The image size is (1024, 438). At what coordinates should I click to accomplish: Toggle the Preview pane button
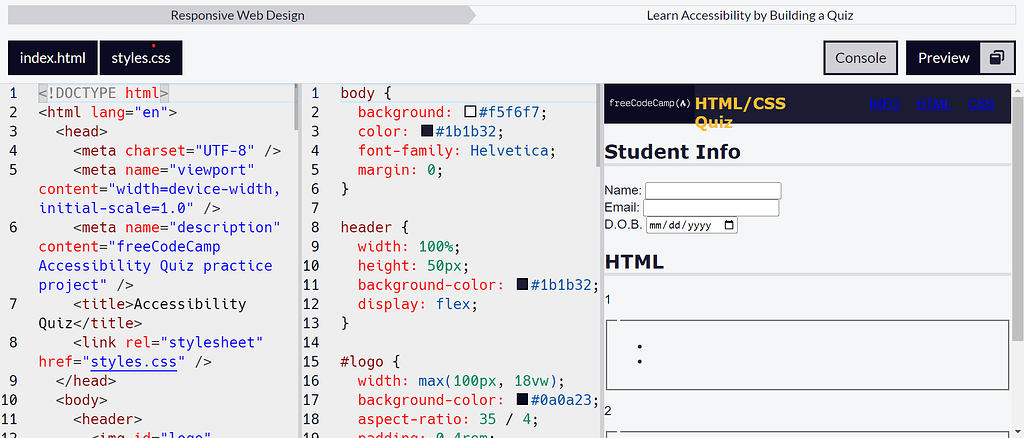coord(943,58)
